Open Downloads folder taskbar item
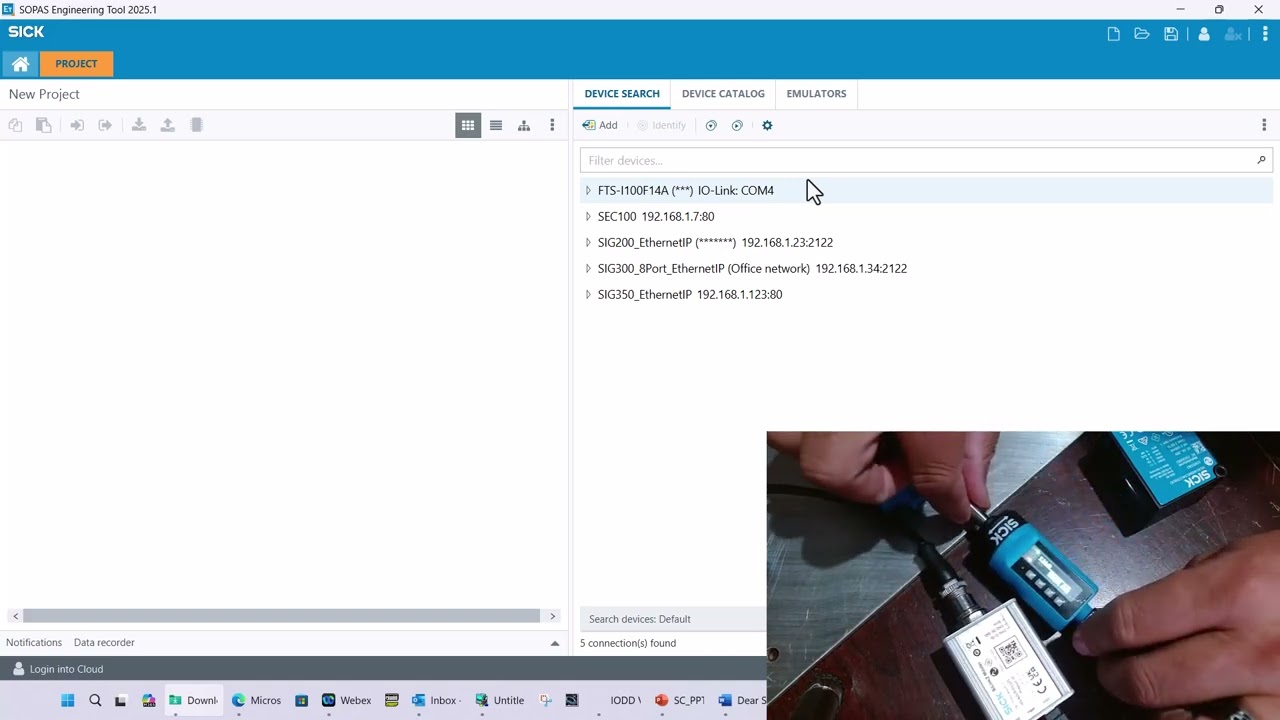This screenshot has width=1280, height=720. [194, 700]
